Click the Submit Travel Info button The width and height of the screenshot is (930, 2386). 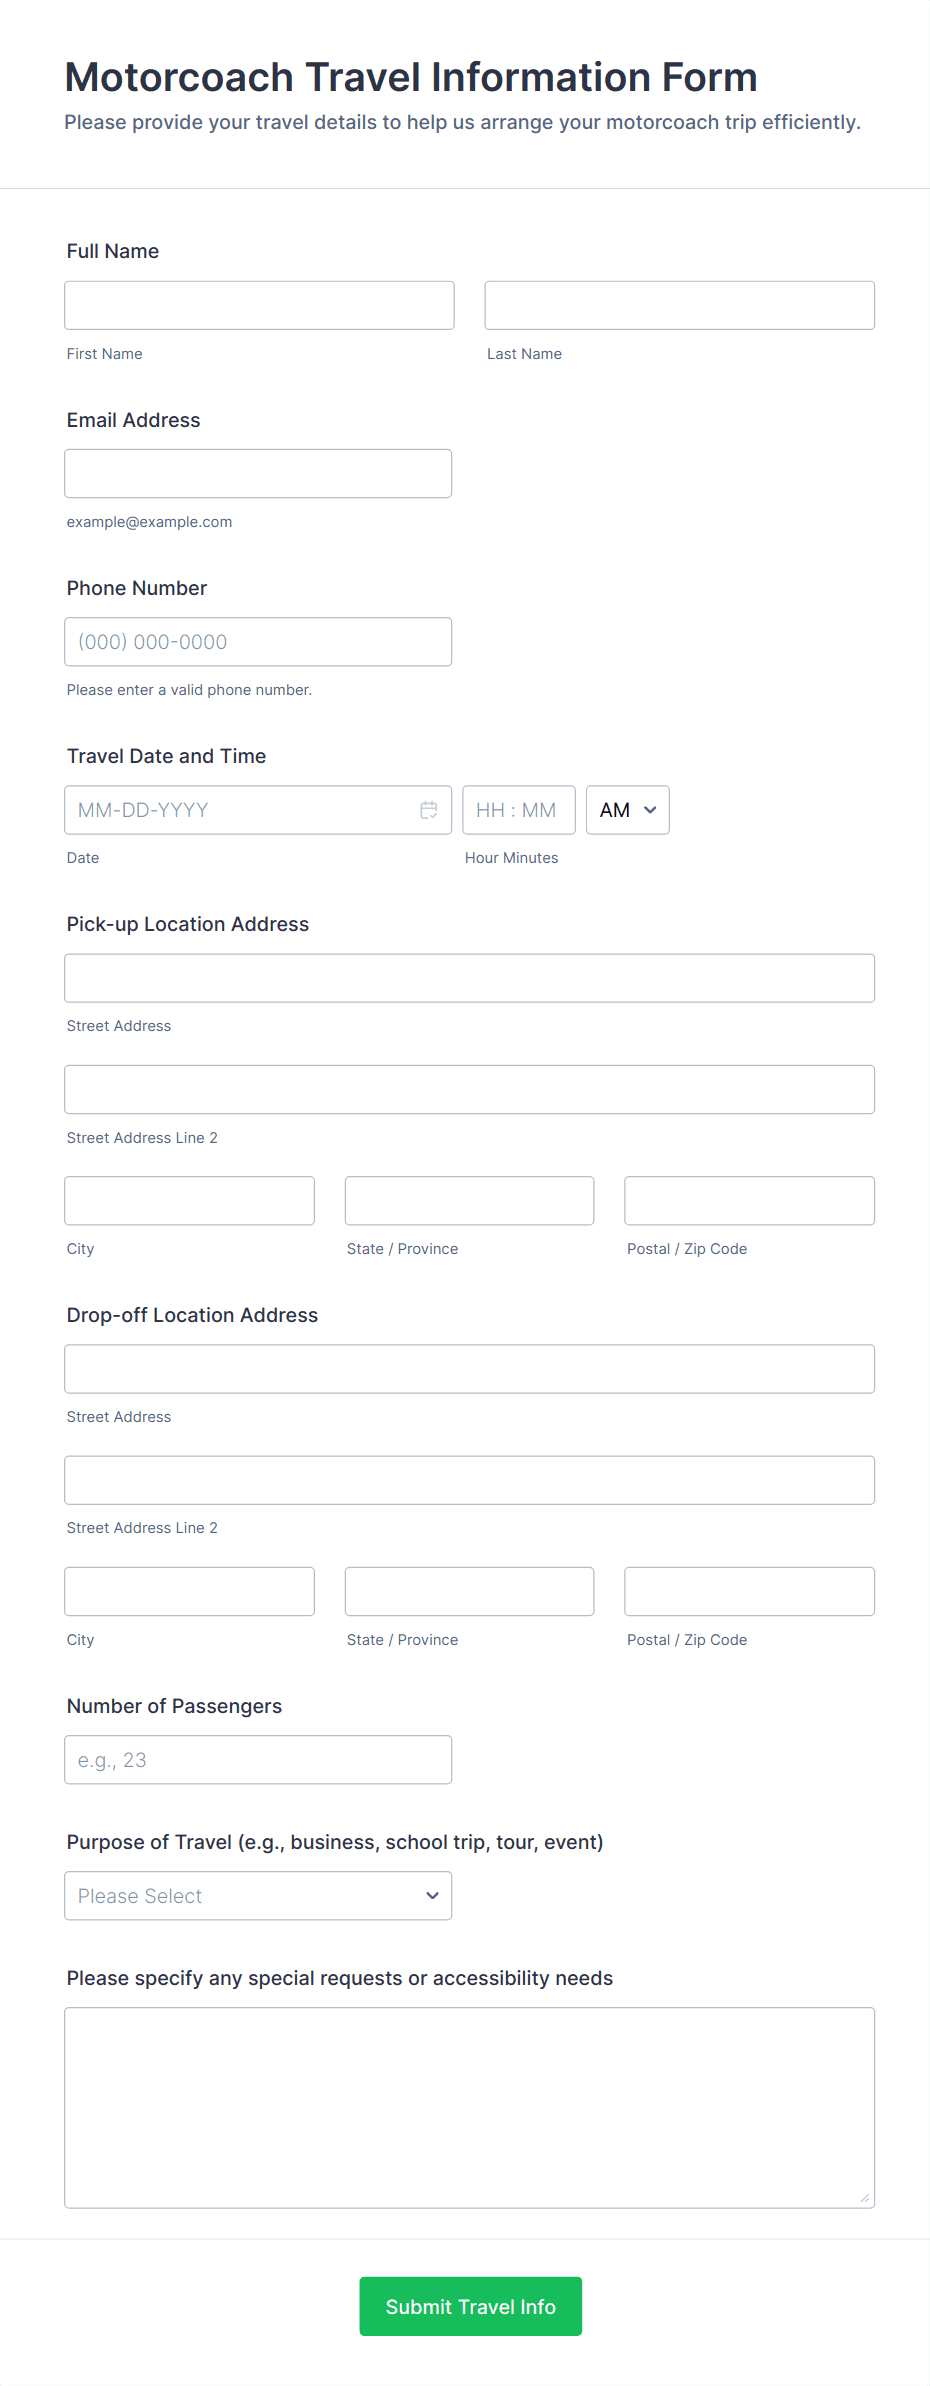(x=470, y=2306)
